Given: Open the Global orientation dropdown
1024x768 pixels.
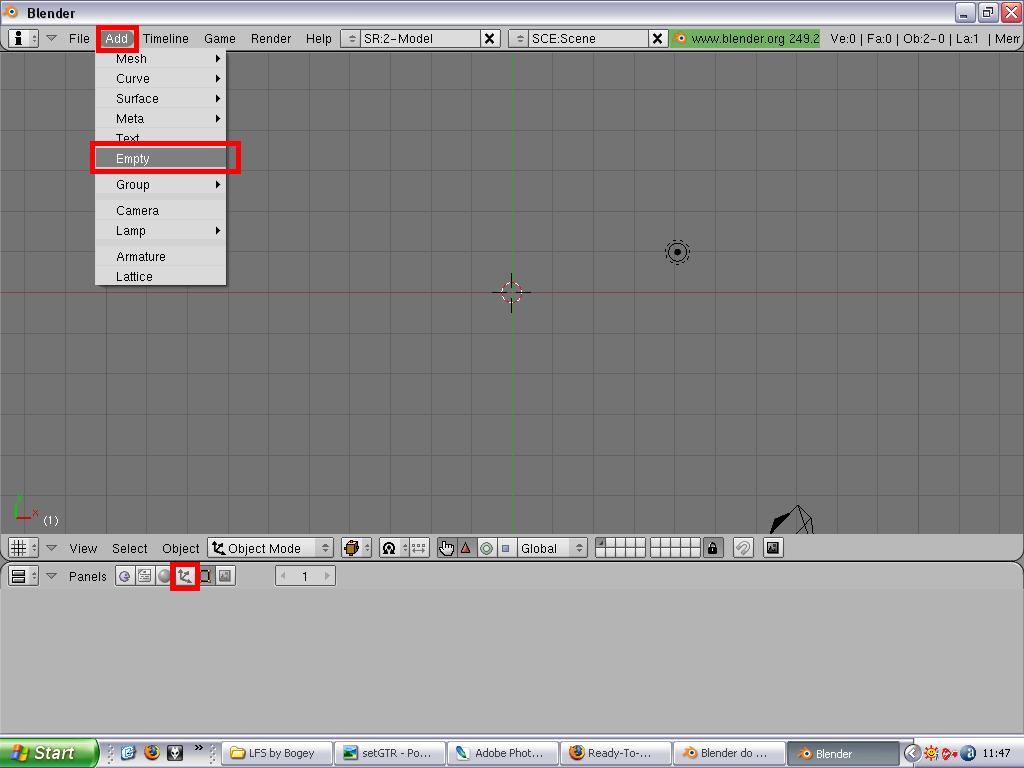Looking at the screenshot, I should (551, 548).
